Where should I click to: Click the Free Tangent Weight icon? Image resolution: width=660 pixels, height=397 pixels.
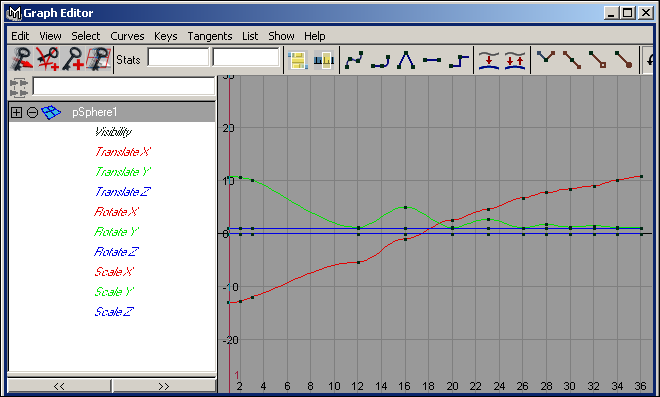coord(598,59)
